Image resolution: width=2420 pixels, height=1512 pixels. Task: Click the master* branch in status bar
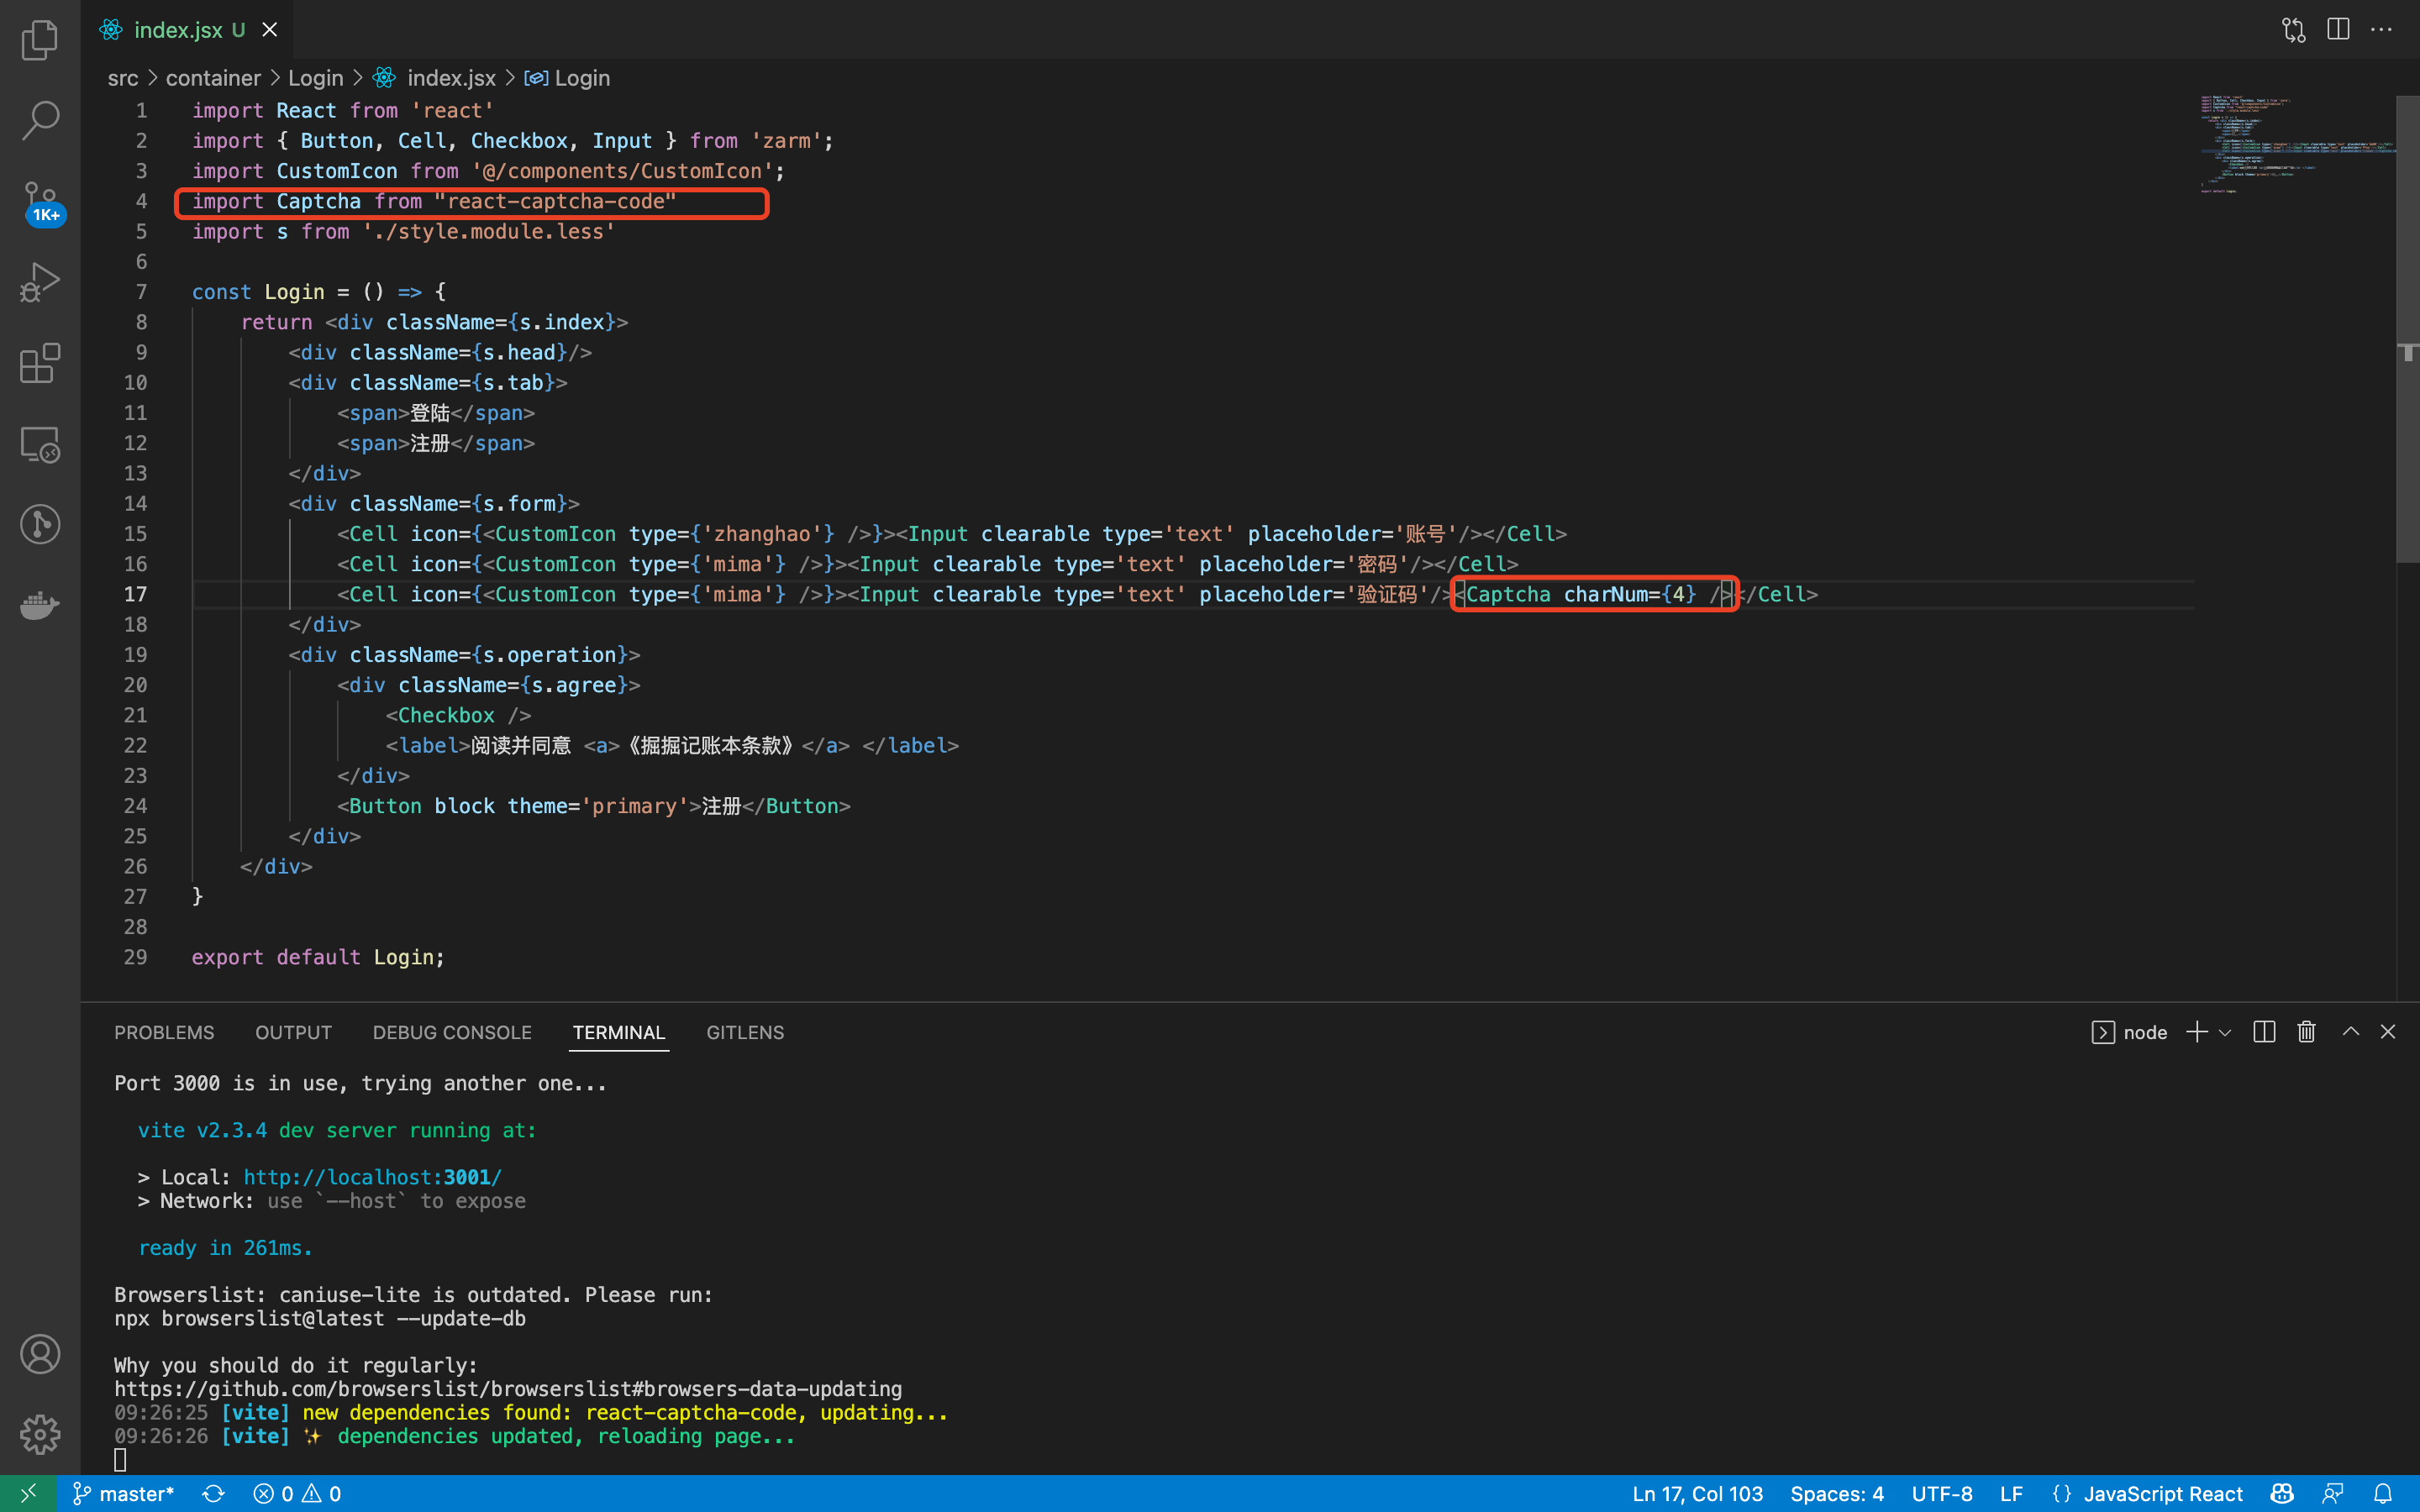pos(124,1493)
